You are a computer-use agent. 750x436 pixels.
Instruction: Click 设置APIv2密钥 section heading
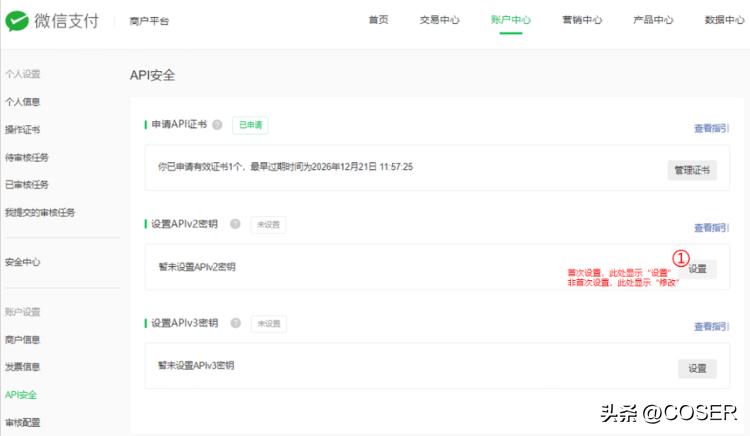click(x=185, y=224)
